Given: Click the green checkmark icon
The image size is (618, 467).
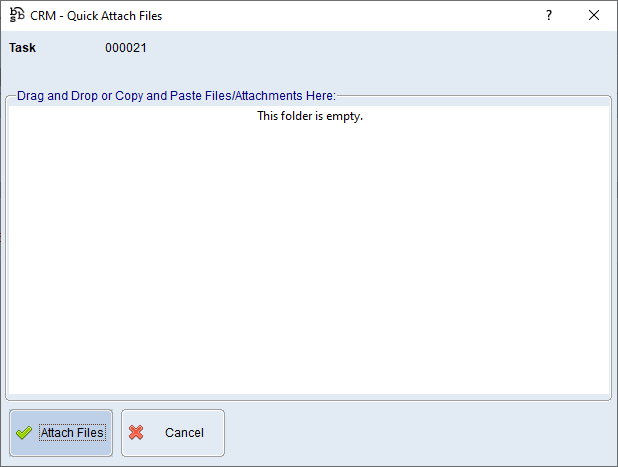Looking at the screenshot, I should (x=24, y=433).
